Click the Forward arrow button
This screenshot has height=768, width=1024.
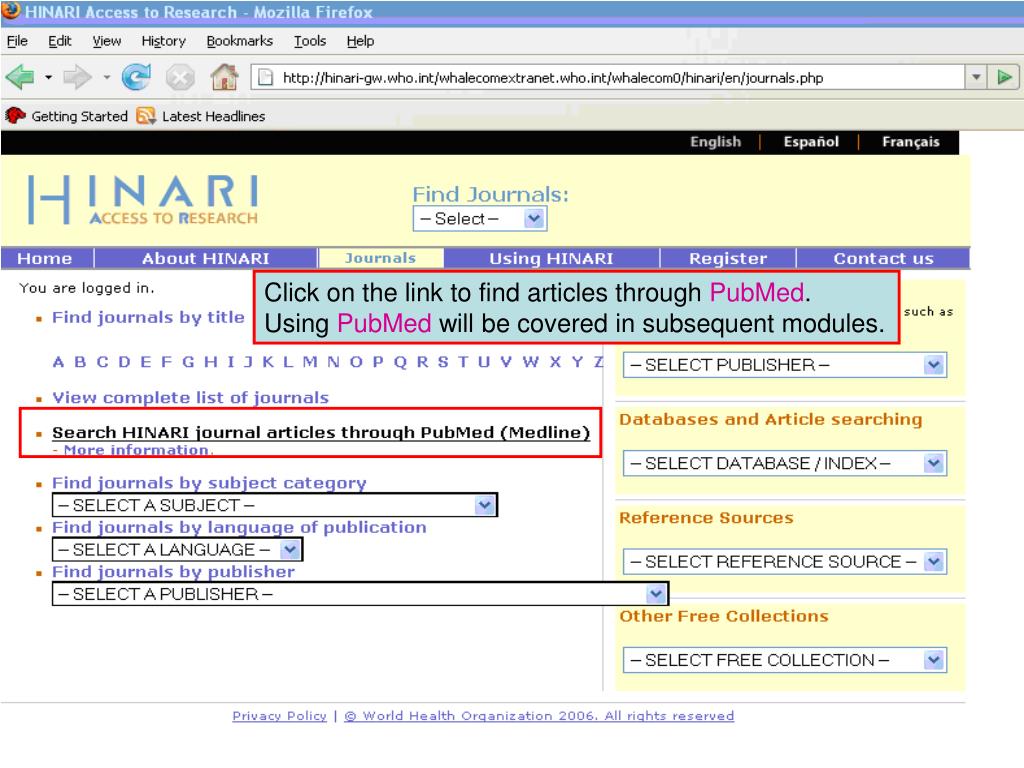(77, 77)
